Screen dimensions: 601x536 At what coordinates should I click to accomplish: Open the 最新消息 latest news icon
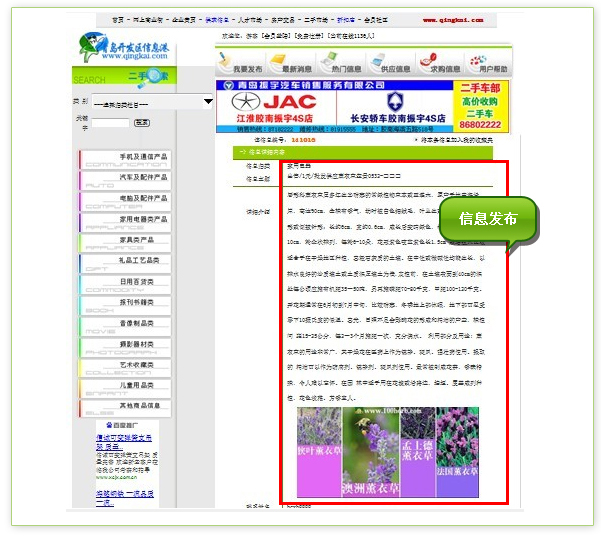click(291, 63)
